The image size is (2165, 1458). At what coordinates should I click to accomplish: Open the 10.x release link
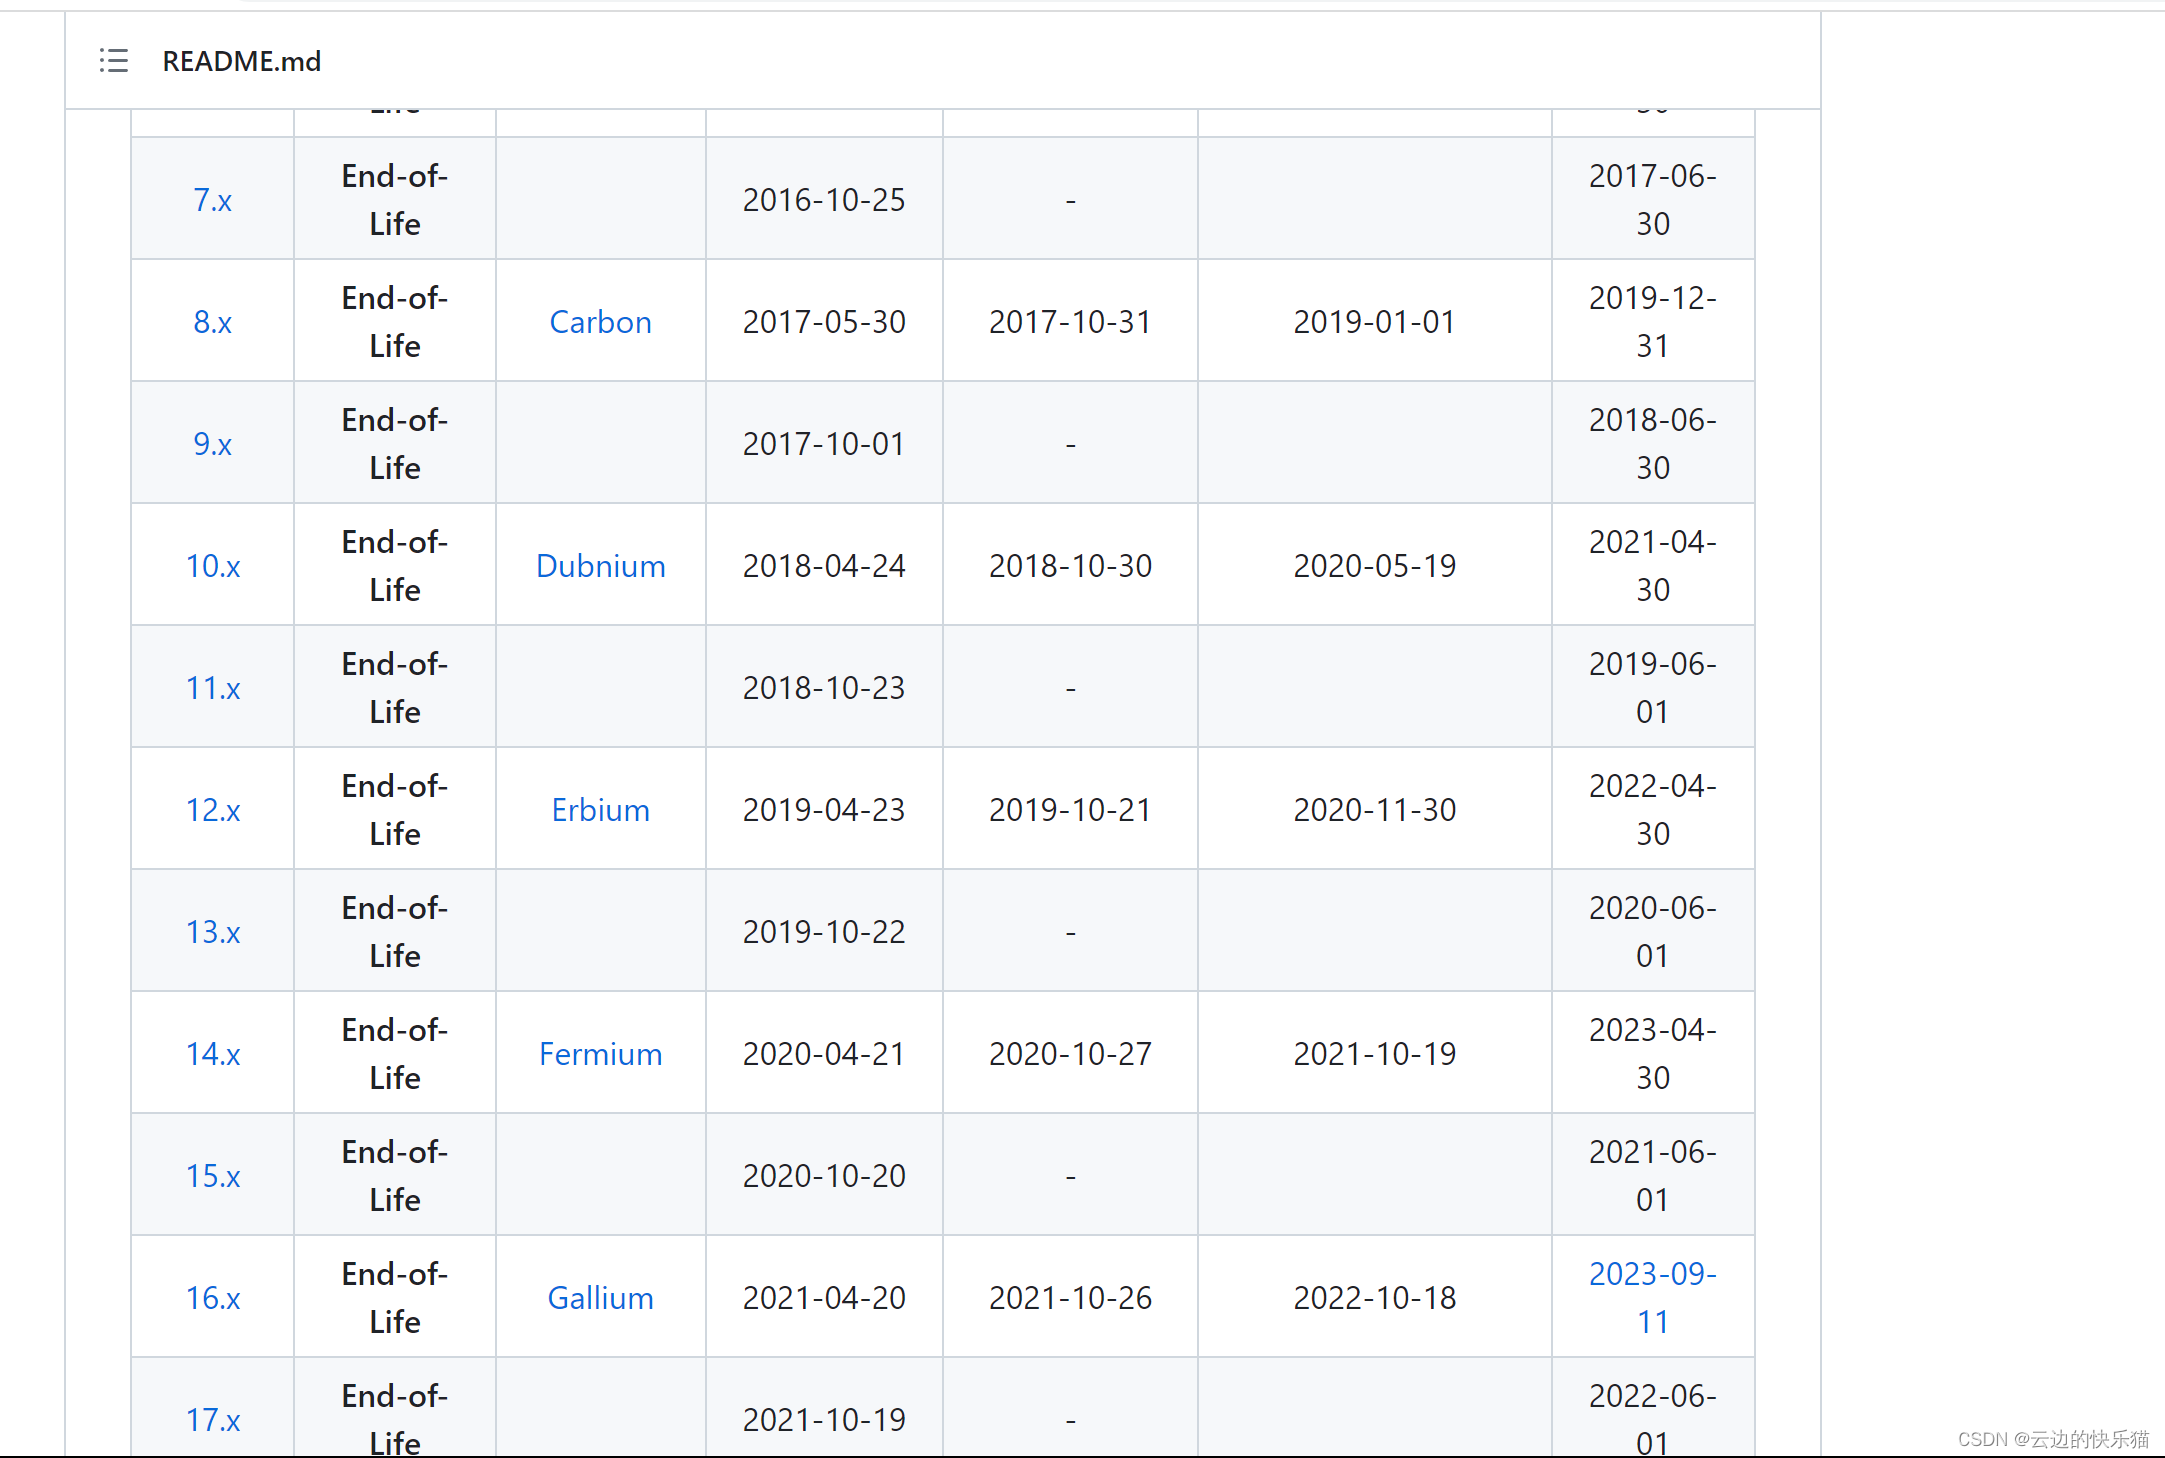tap(213, 566)
